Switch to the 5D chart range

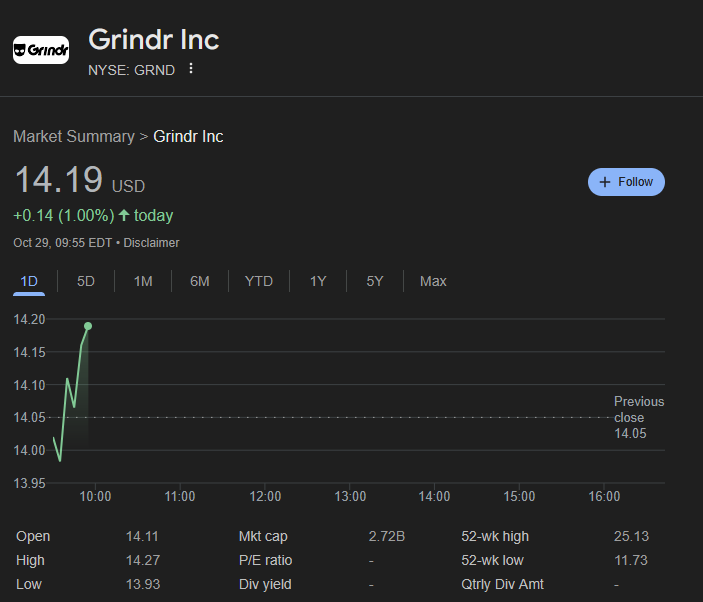86,282
